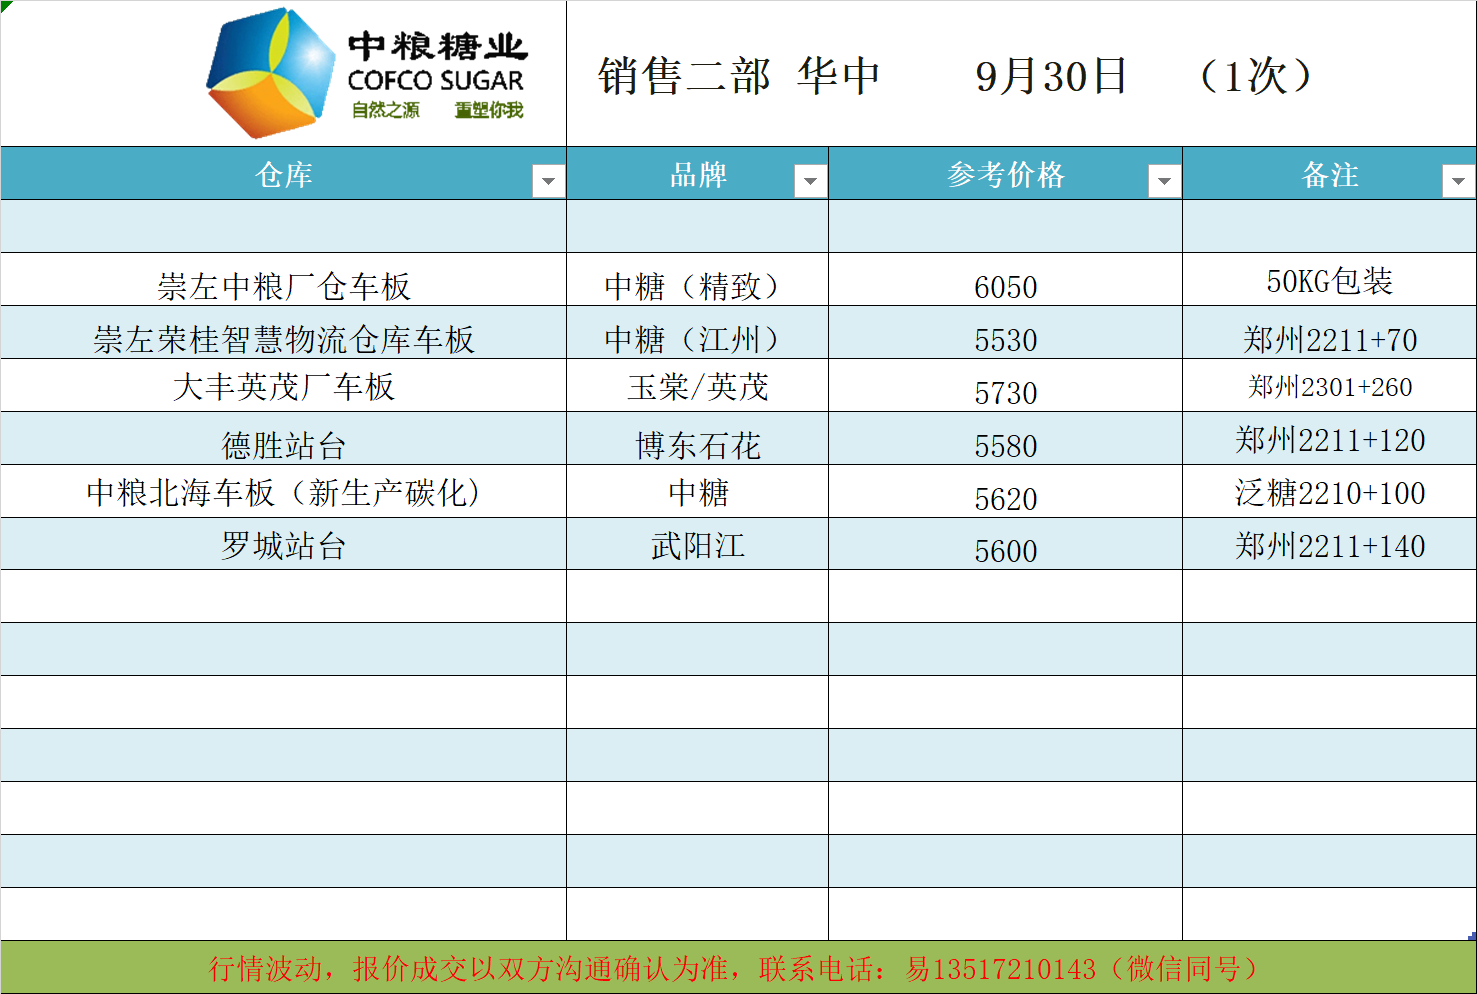Select the 中粮北海车板 (新生产碳化) cell
Screen dimensions: 1477x994
point(284,492)
